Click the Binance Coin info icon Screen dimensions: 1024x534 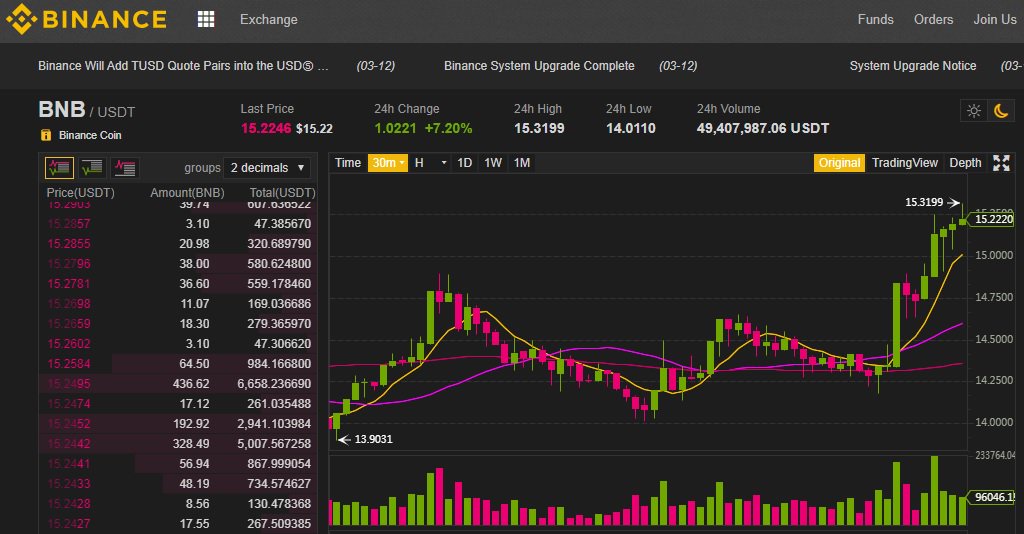pyautogui.click(x=46, y=135)
